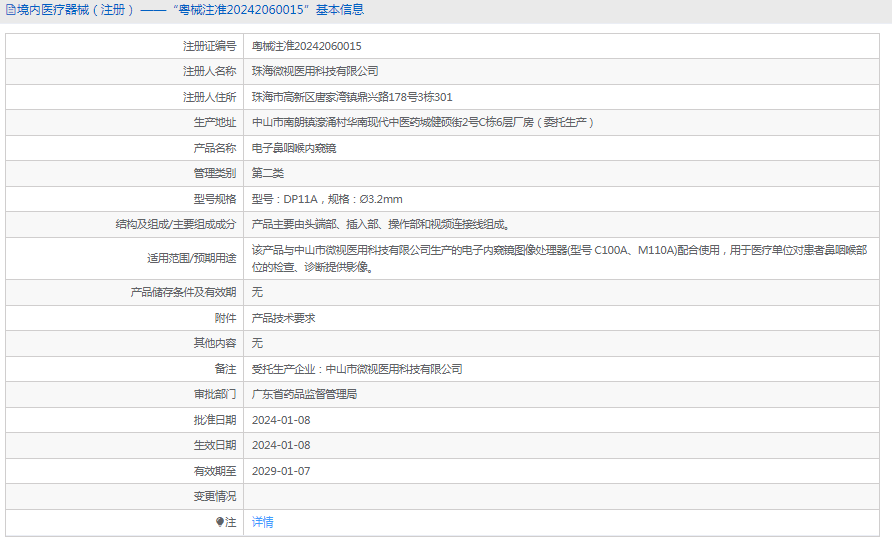The image size is (892, 546).
Task: Click the 产品名称 label
Action: (214, 148)
